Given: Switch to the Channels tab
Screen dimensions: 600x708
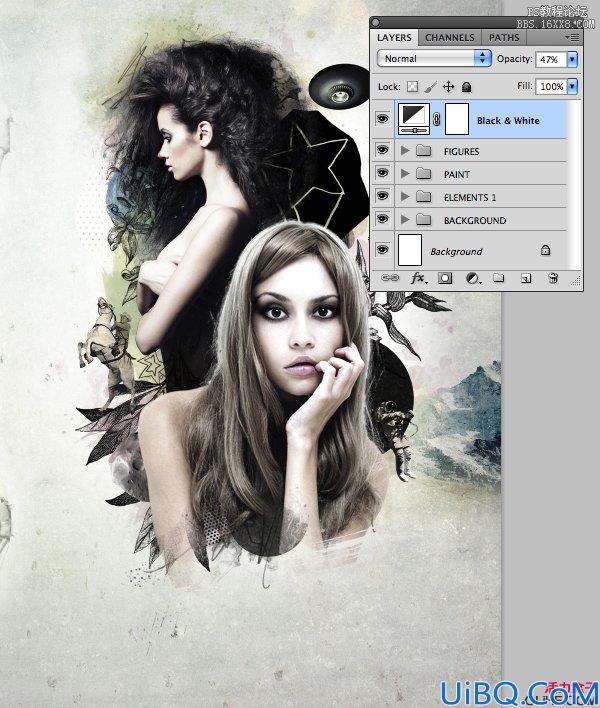Looking at the screenshot, I should pyautogui.click(x=450, y=37).
